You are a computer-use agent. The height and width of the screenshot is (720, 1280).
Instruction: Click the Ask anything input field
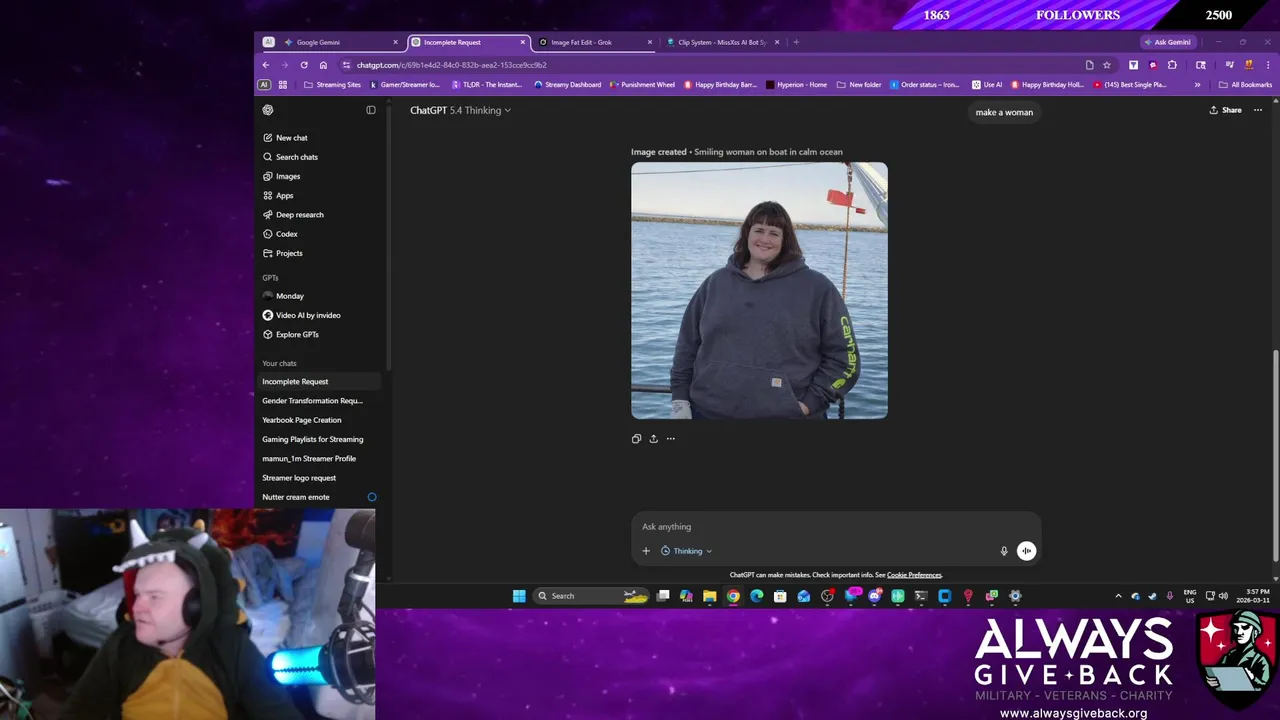click(x=835, y=527)
